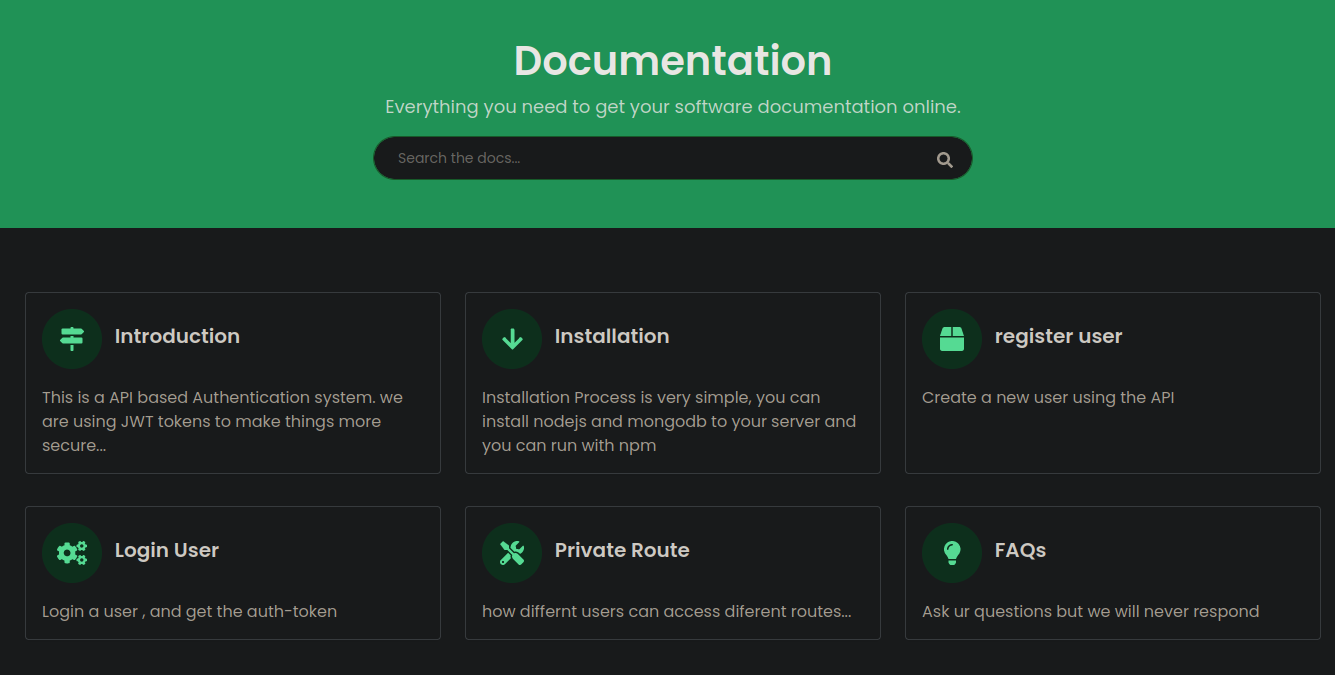Click the nodejs and mongodb installation text

[x=668, y=422]
